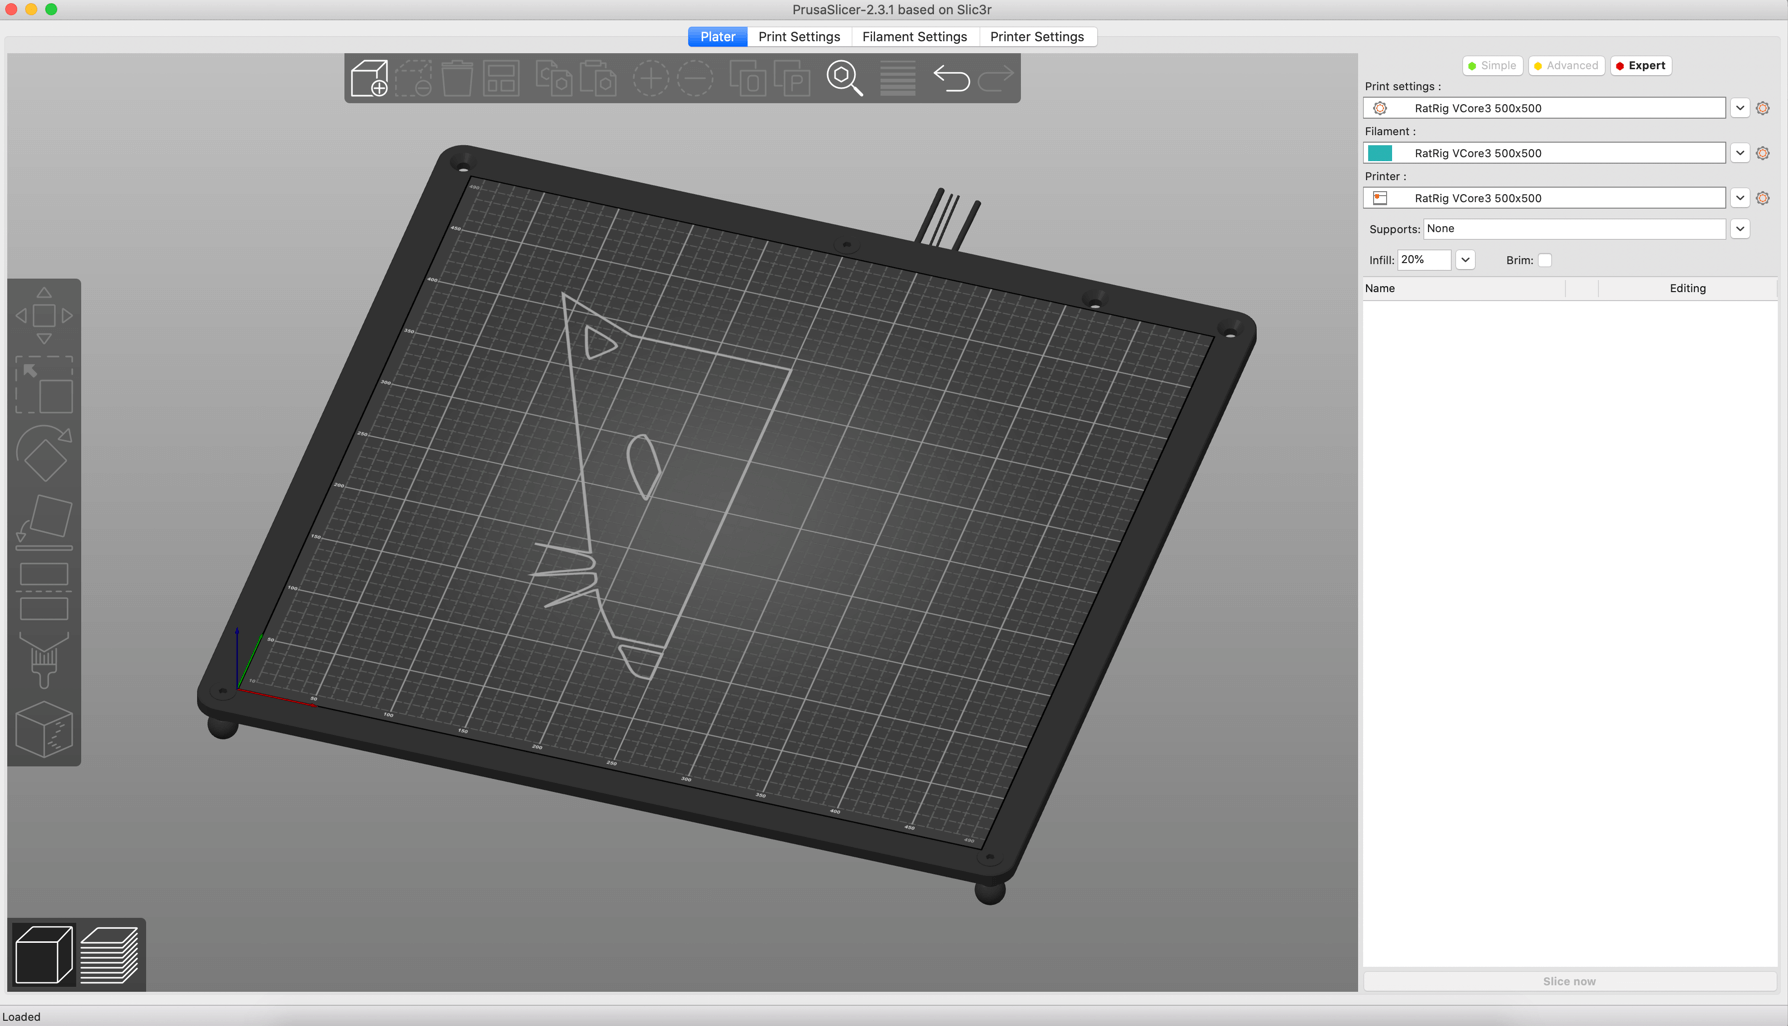Click the Variable layer height icon
Image resolution: width=1789 pixels, height=1026 pixels.
pos(898,78)
